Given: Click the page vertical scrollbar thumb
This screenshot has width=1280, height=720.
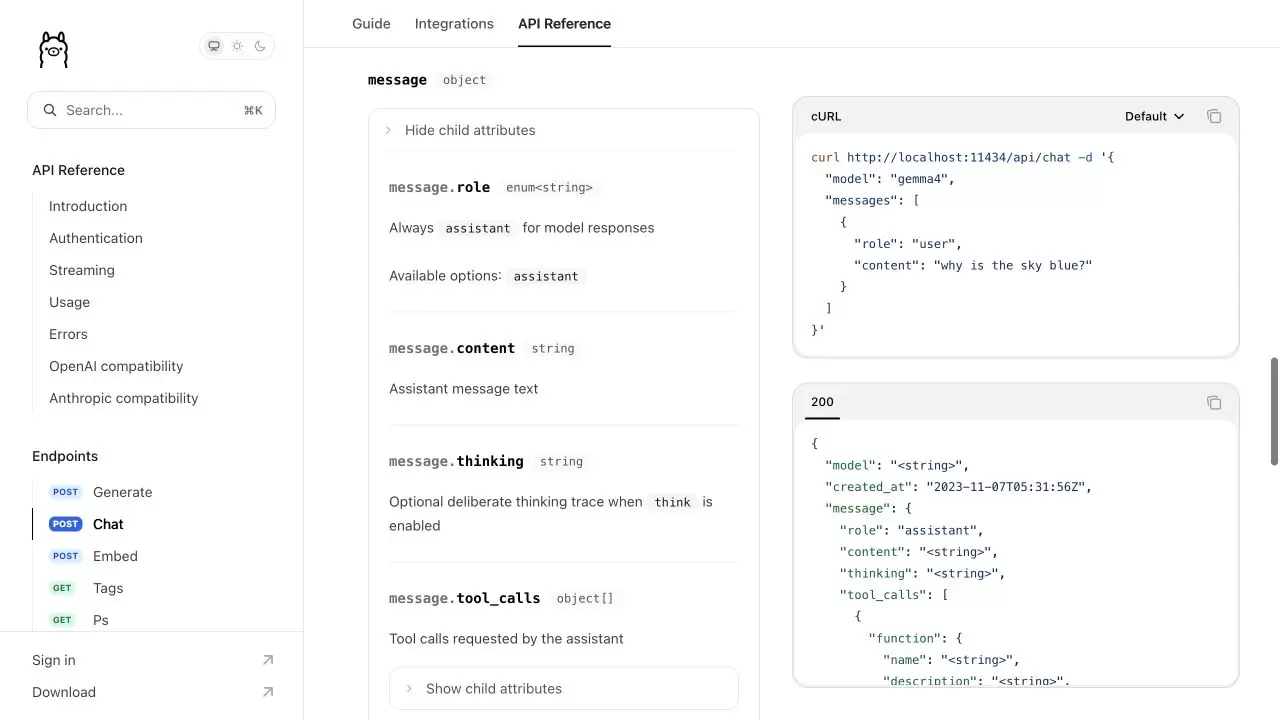Looking at the screenshot, I should click(x=1274, y=411).
